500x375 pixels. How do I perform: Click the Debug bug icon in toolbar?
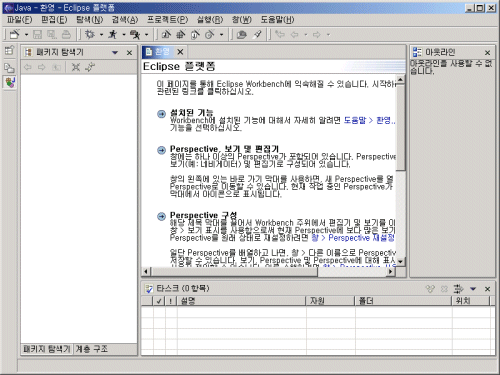(90, 34)
